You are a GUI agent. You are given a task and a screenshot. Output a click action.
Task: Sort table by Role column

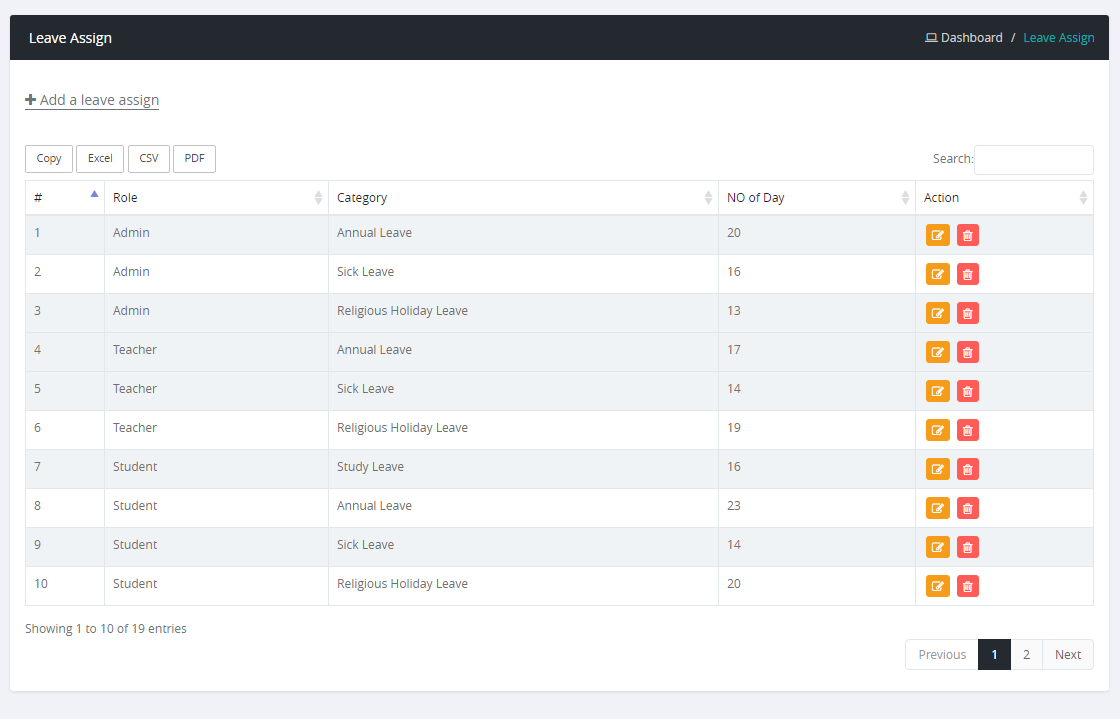(x=216, y=198)
